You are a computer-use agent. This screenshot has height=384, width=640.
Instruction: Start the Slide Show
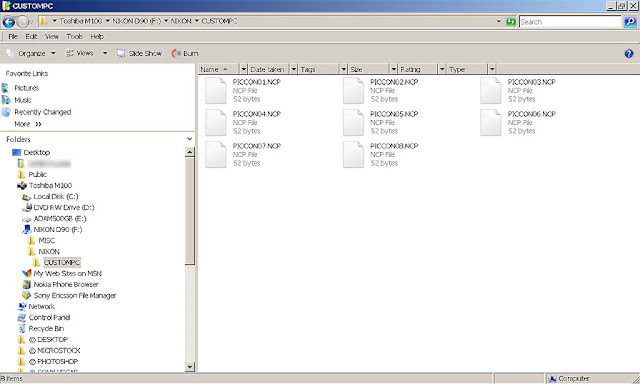[x=139, y=53]
